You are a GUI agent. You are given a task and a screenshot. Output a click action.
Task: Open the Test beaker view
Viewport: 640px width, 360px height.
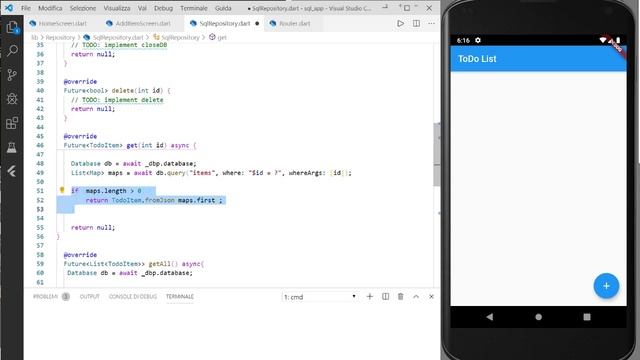(12, 147)
